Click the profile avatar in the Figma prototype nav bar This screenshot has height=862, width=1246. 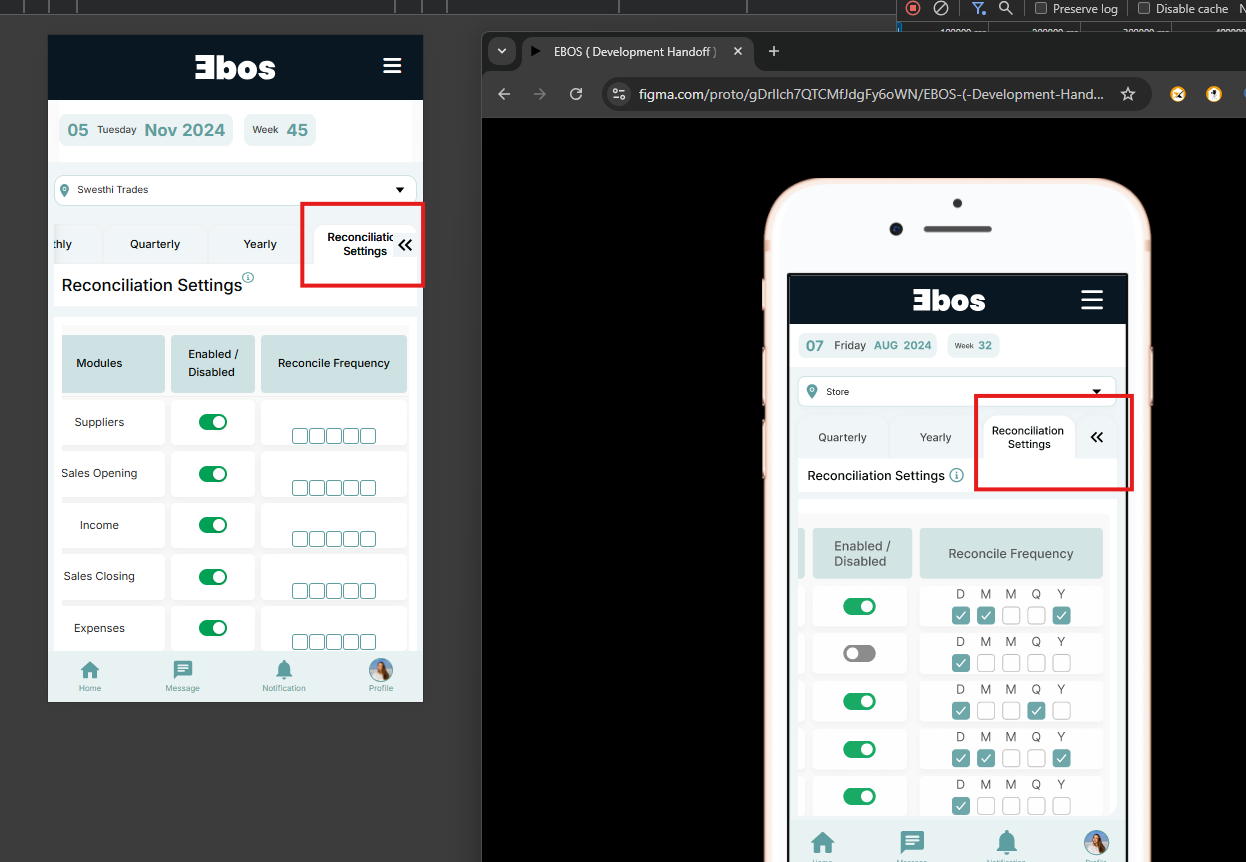coord(1096,843)
